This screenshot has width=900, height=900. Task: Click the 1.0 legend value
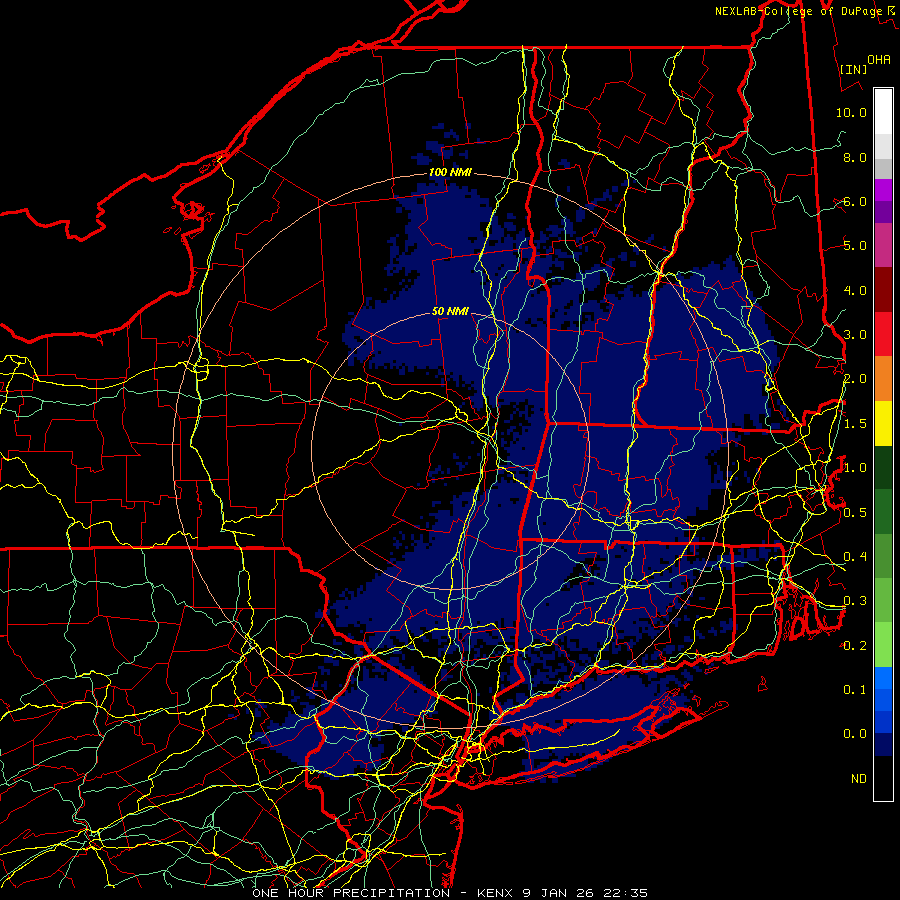[855, 468]
